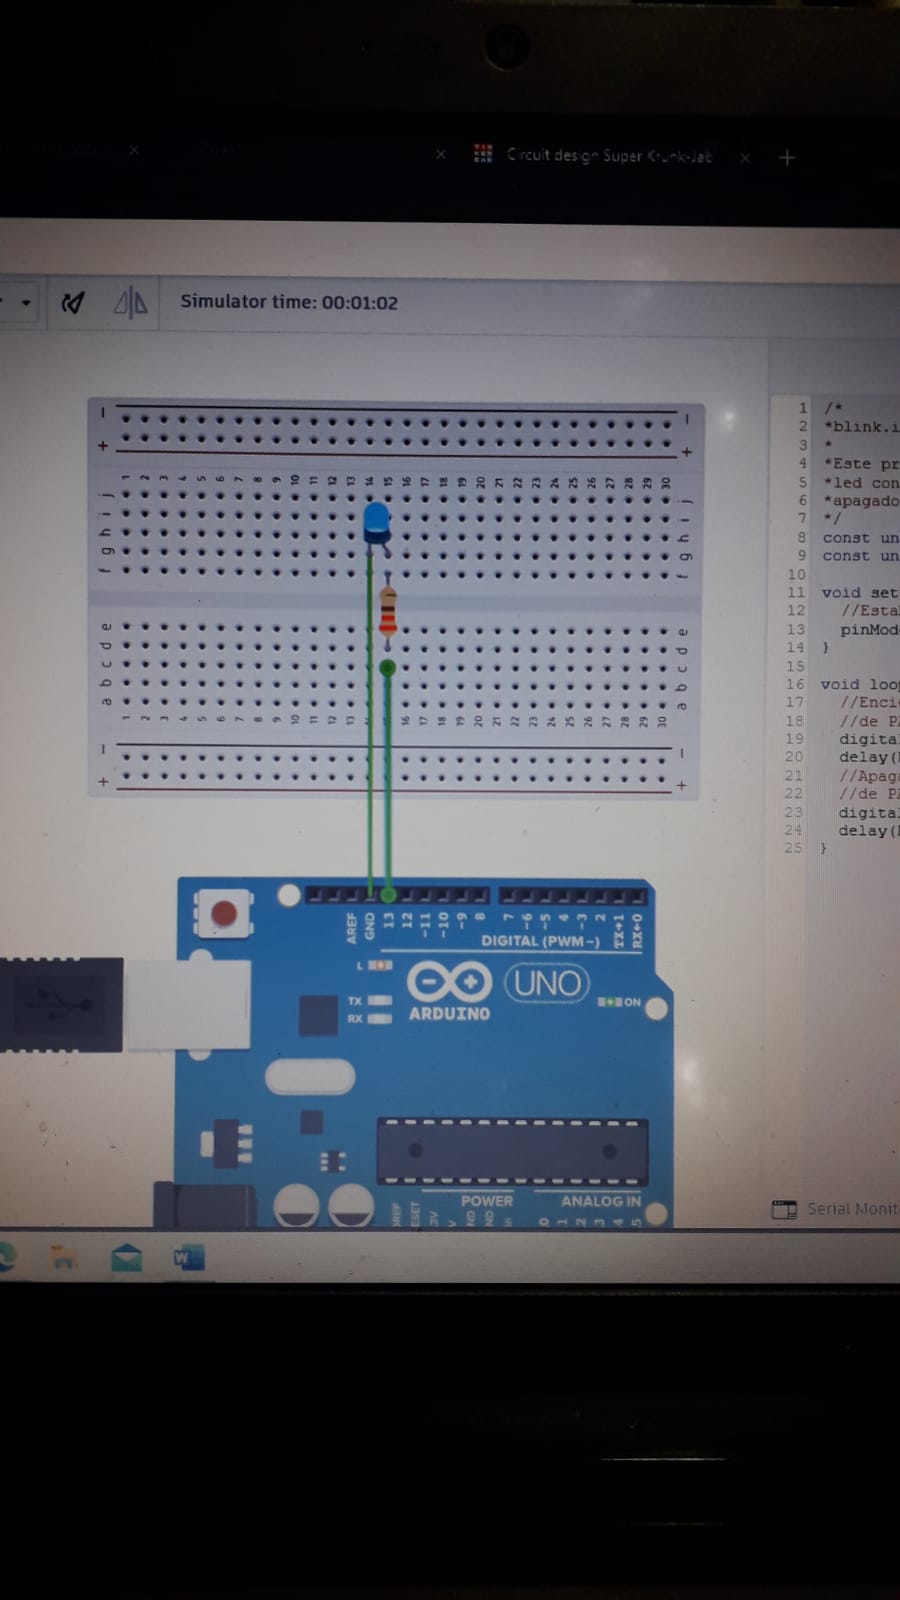Open File Explorer from taskbar
The height and width of the screenshot is (1600, 900).
[x=64, y=1258]
